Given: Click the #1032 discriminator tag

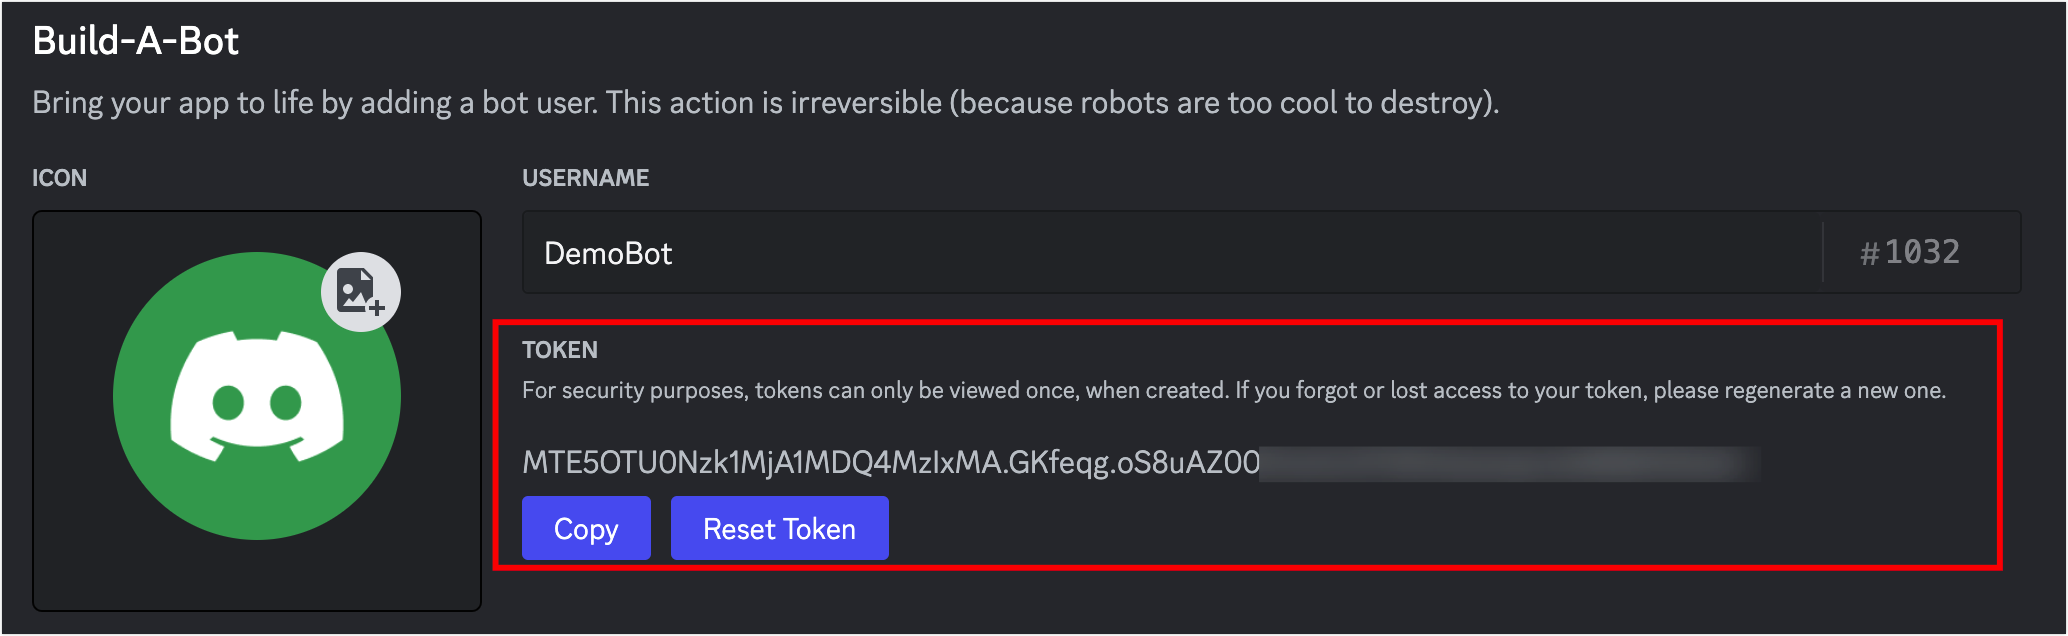Looking at the screenshot, I should point(1910,252).
